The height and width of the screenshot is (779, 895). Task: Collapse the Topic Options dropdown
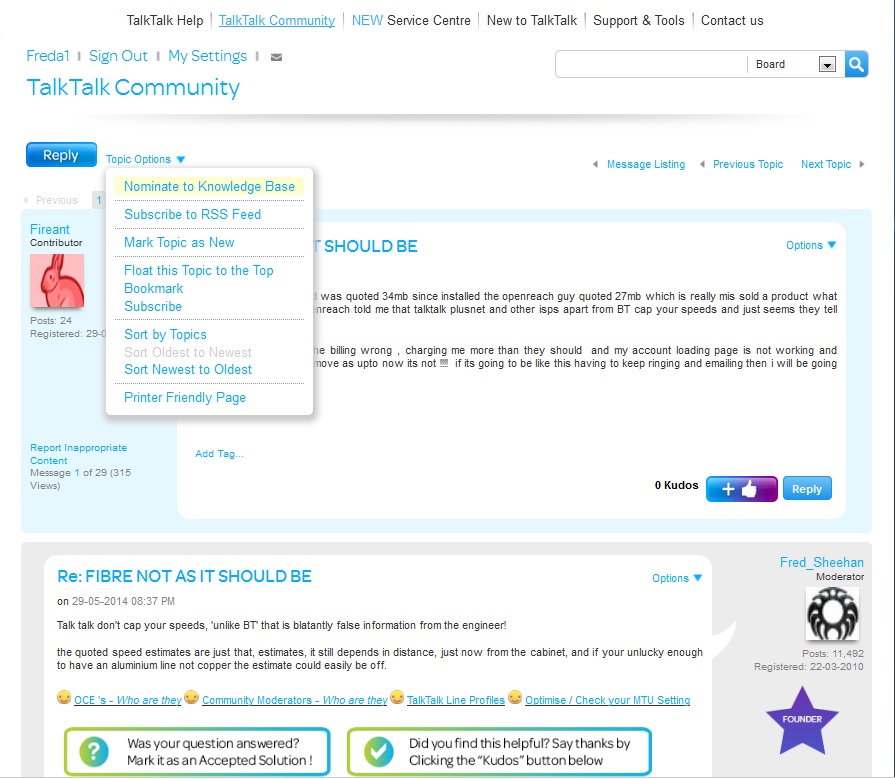pyautogui.click(x=146, y=159)
